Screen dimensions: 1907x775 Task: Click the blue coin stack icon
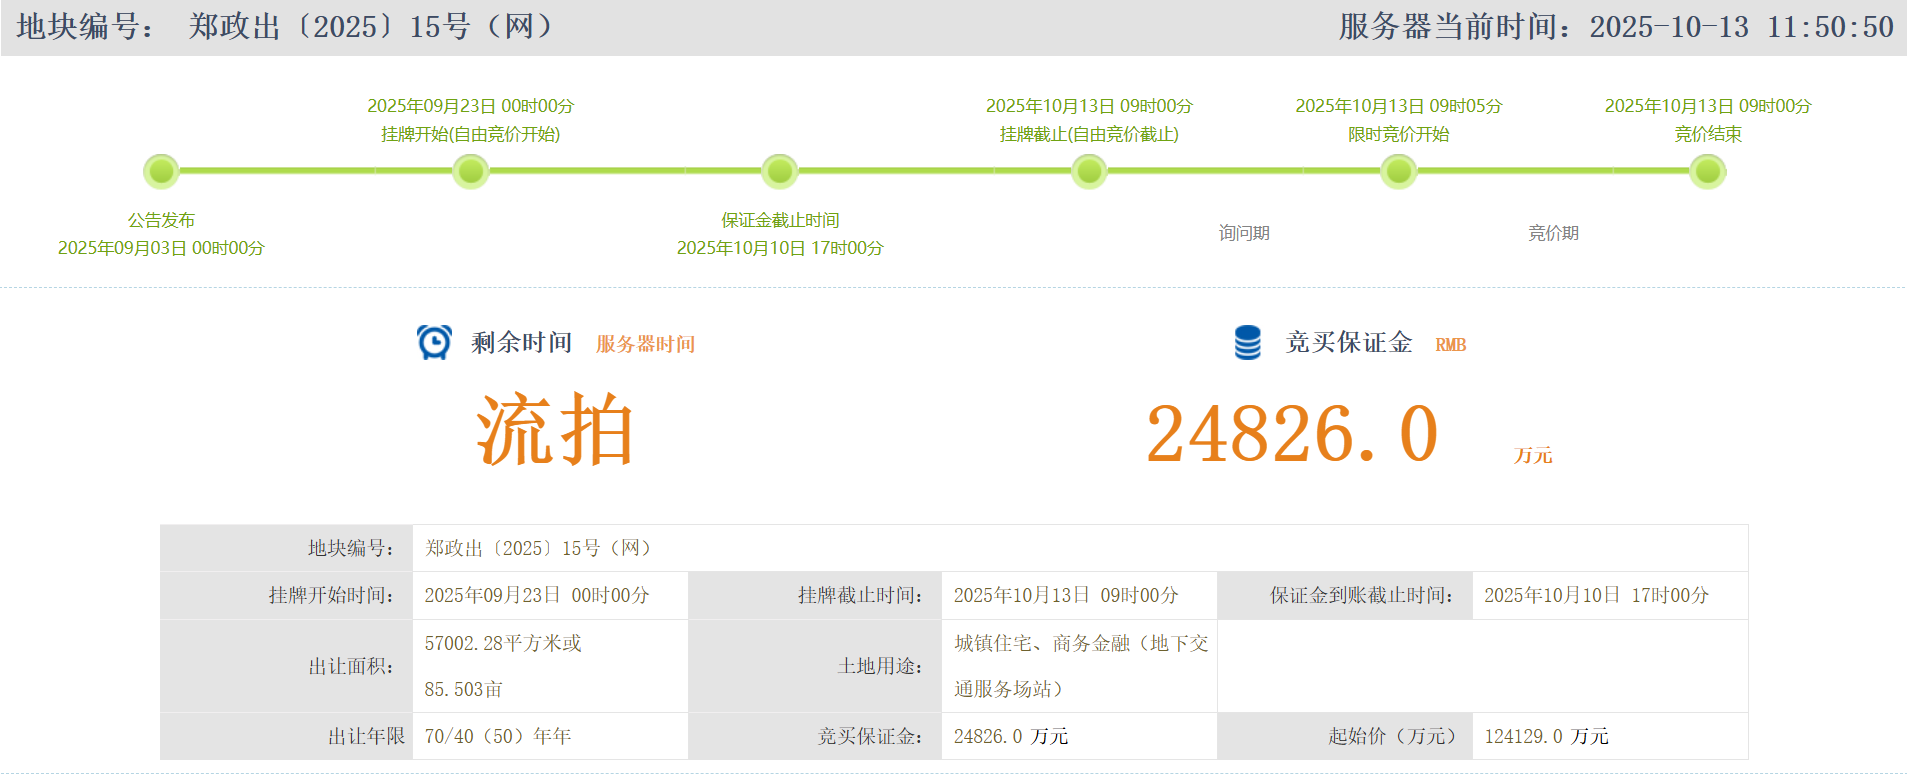click(x=1247, y=342)
